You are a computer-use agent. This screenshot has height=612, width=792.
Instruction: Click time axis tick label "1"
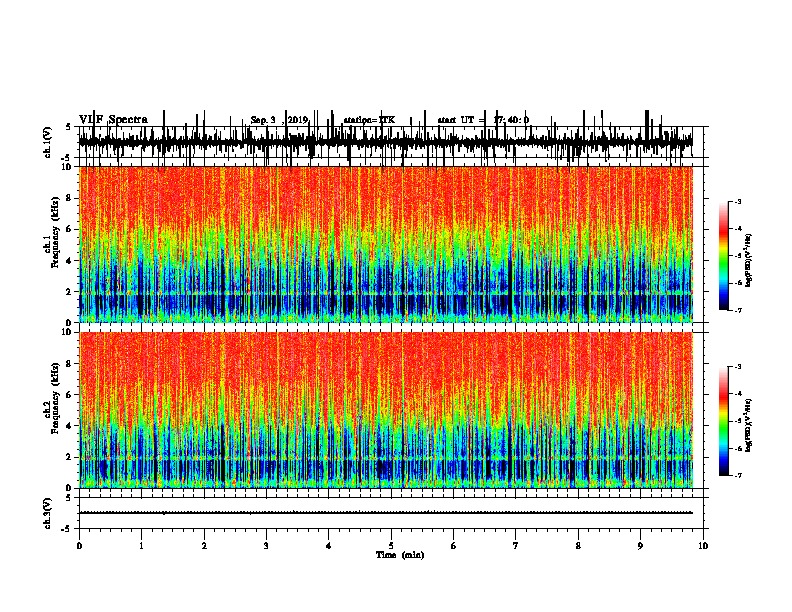142,546
